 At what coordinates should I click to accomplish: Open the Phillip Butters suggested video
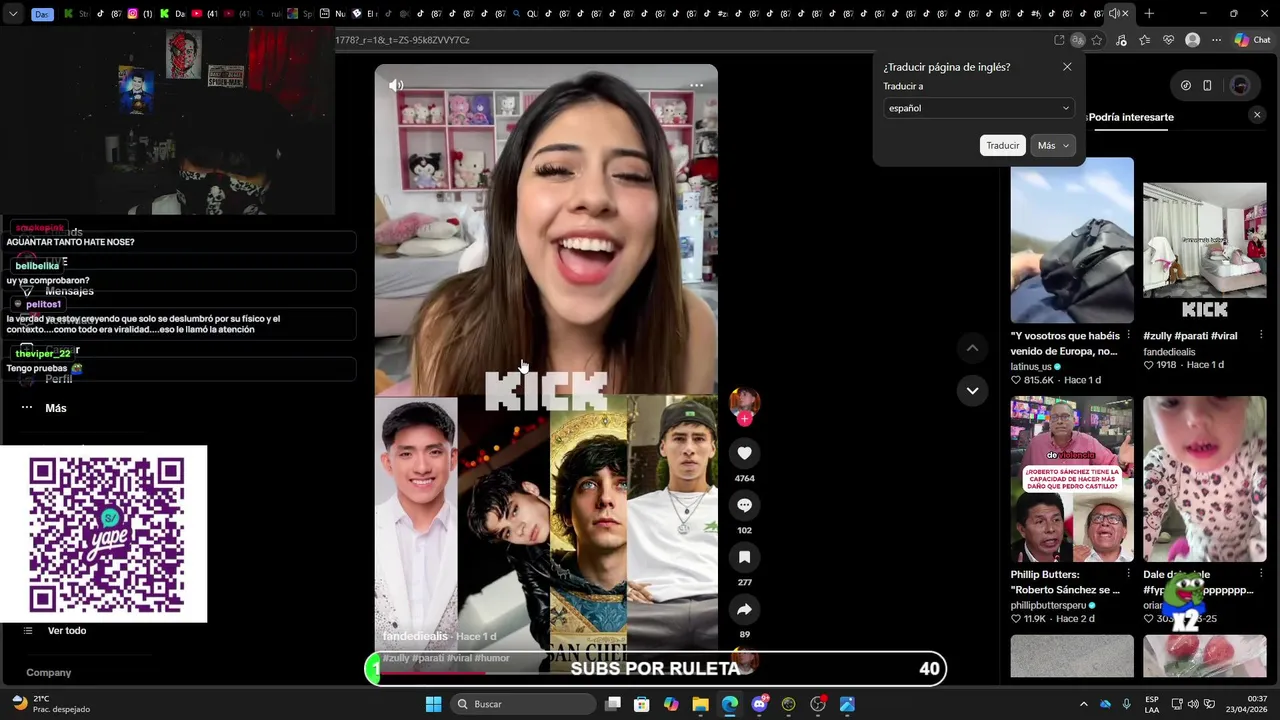coord(1072,479)
